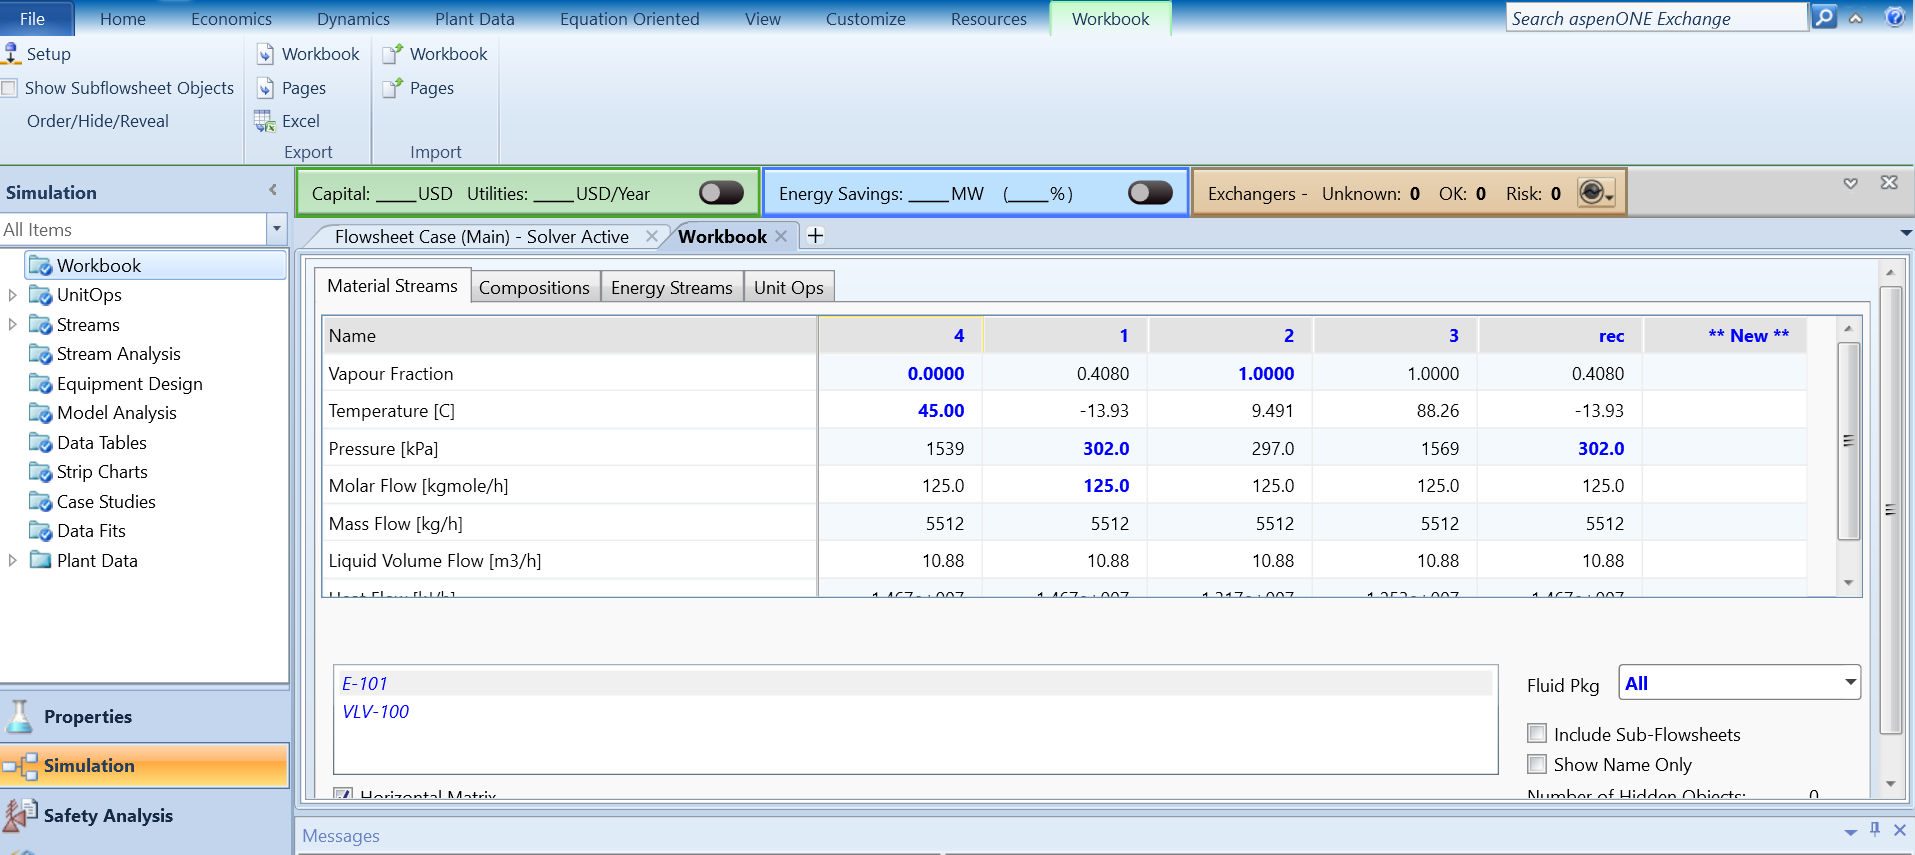The height and width of the screenshot is (855, 1915).
Task: Click the Safety Analysis icon
Action: pyautogui.click(x=20, y=815)
